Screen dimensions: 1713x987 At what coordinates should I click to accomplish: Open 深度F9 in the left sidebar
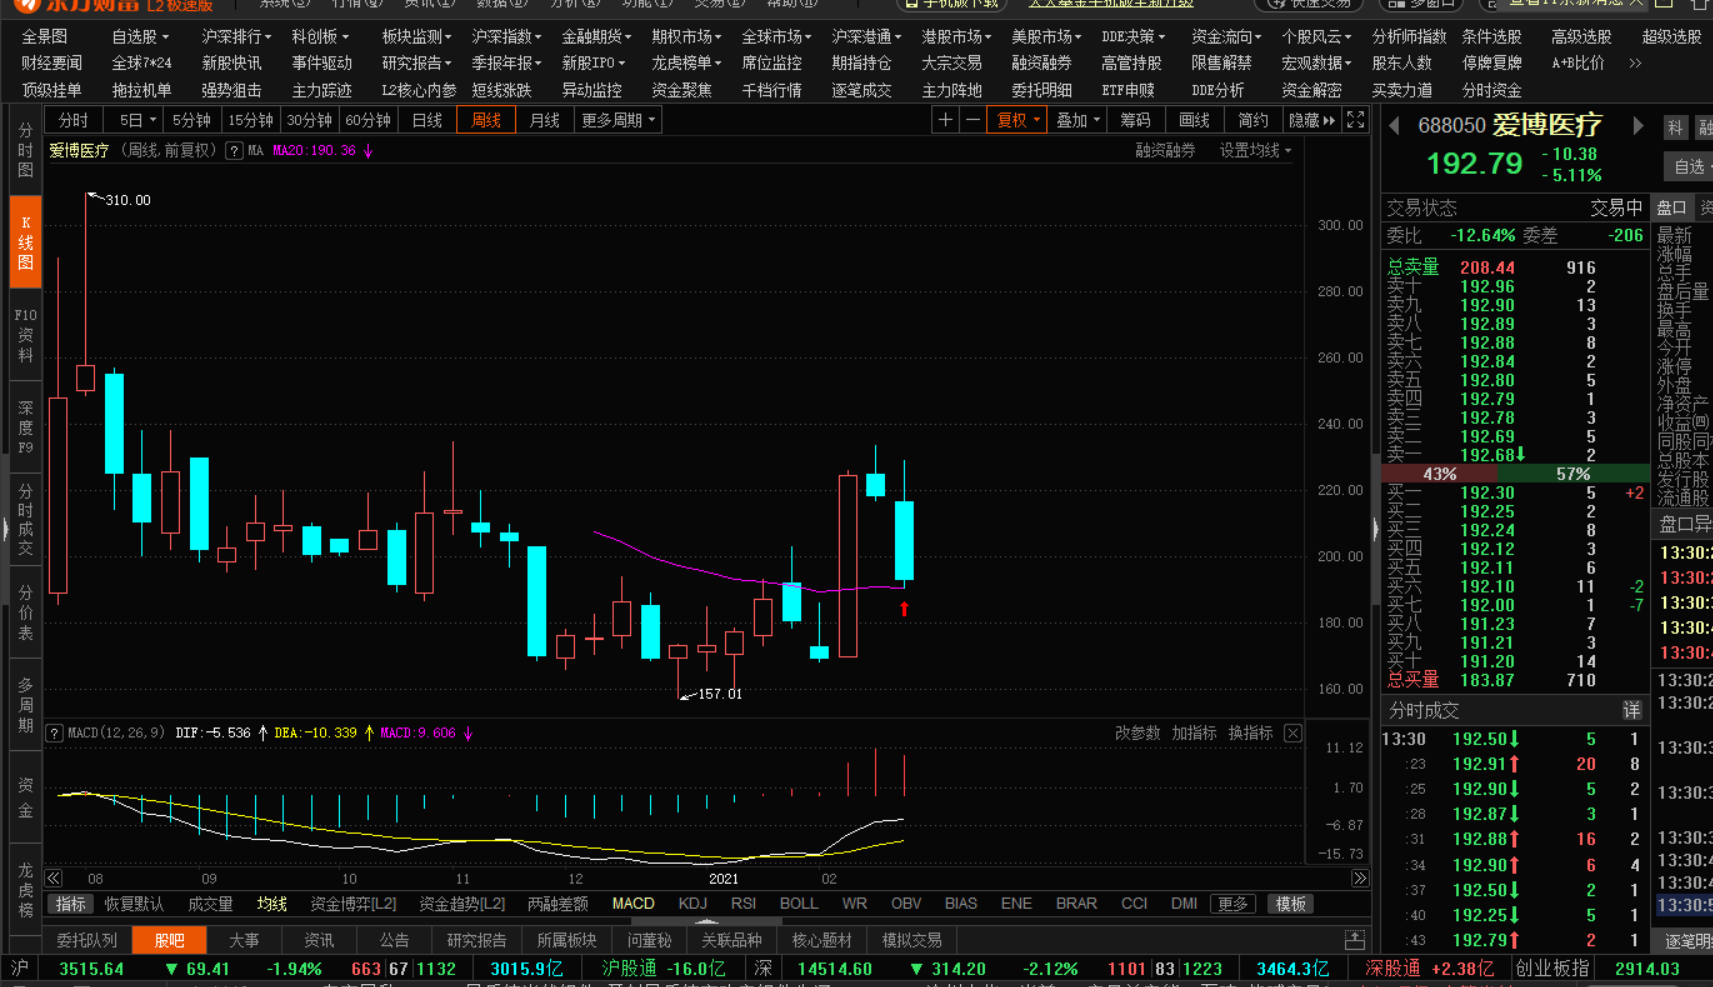(x=26, y=428)
